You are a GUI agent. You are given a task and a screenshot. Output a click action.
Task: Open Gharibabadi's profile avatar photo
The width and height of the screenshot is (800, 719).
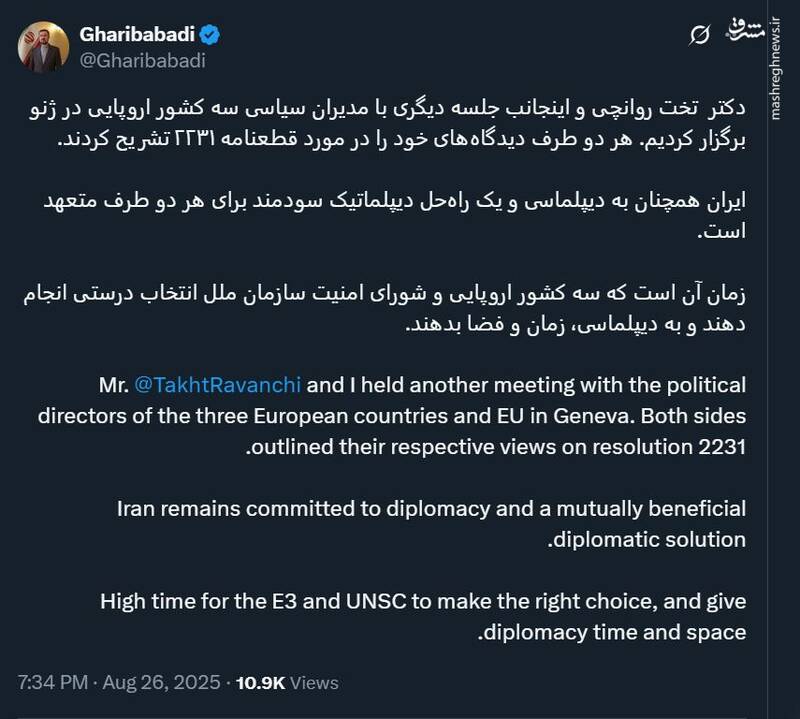[44, 47]
